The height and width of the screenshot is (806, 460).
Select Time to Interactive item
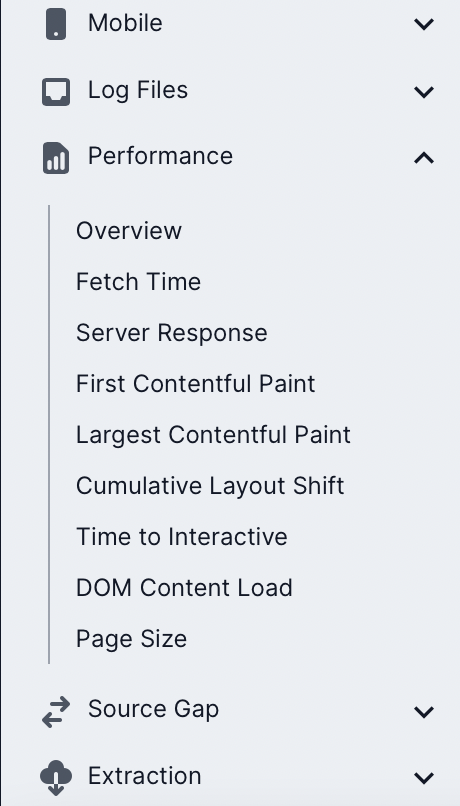182,537
